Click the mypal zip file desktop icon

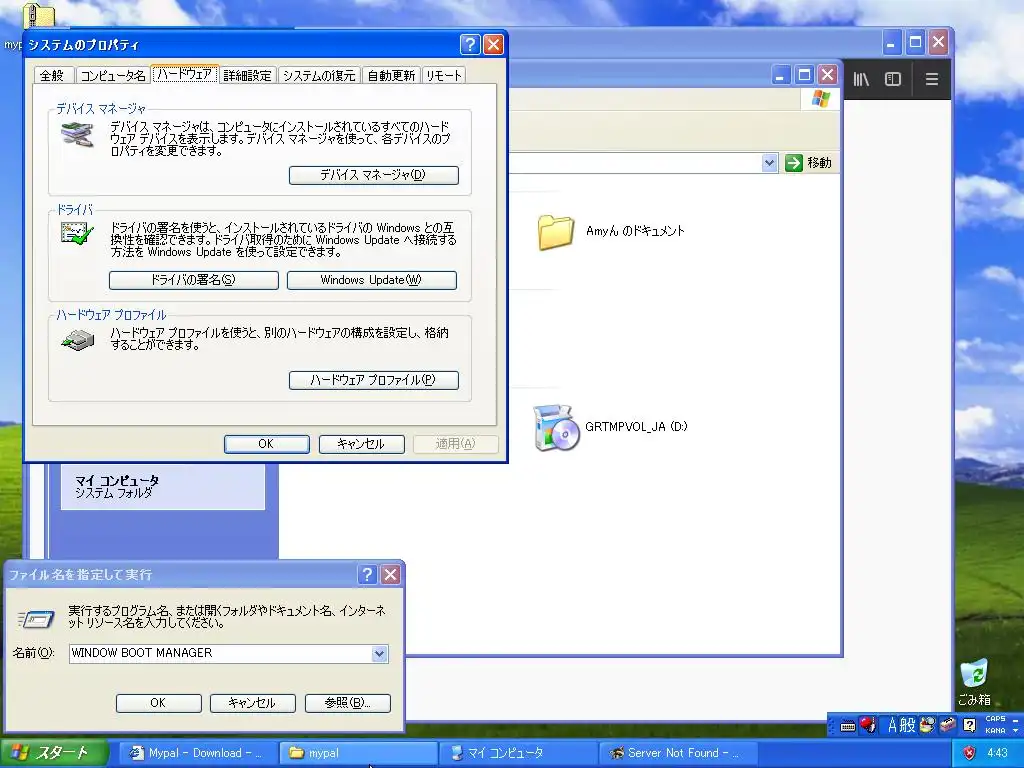point(39,14)
